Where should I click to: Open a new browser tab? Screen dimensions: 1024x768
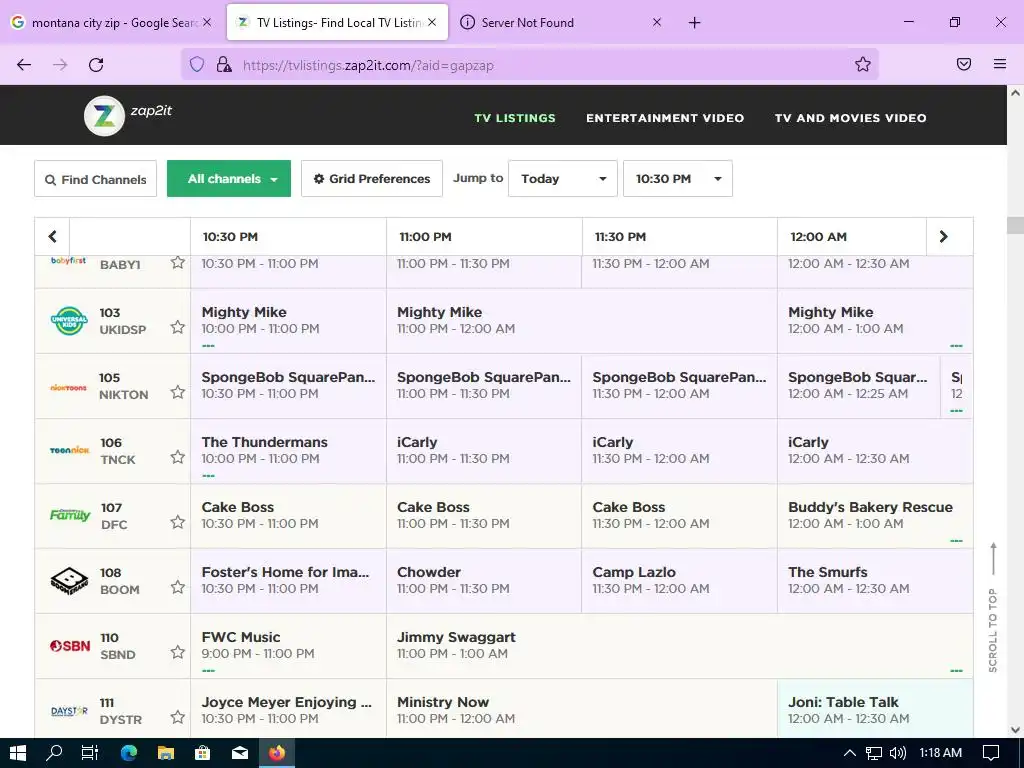click(x=694, y=23)
